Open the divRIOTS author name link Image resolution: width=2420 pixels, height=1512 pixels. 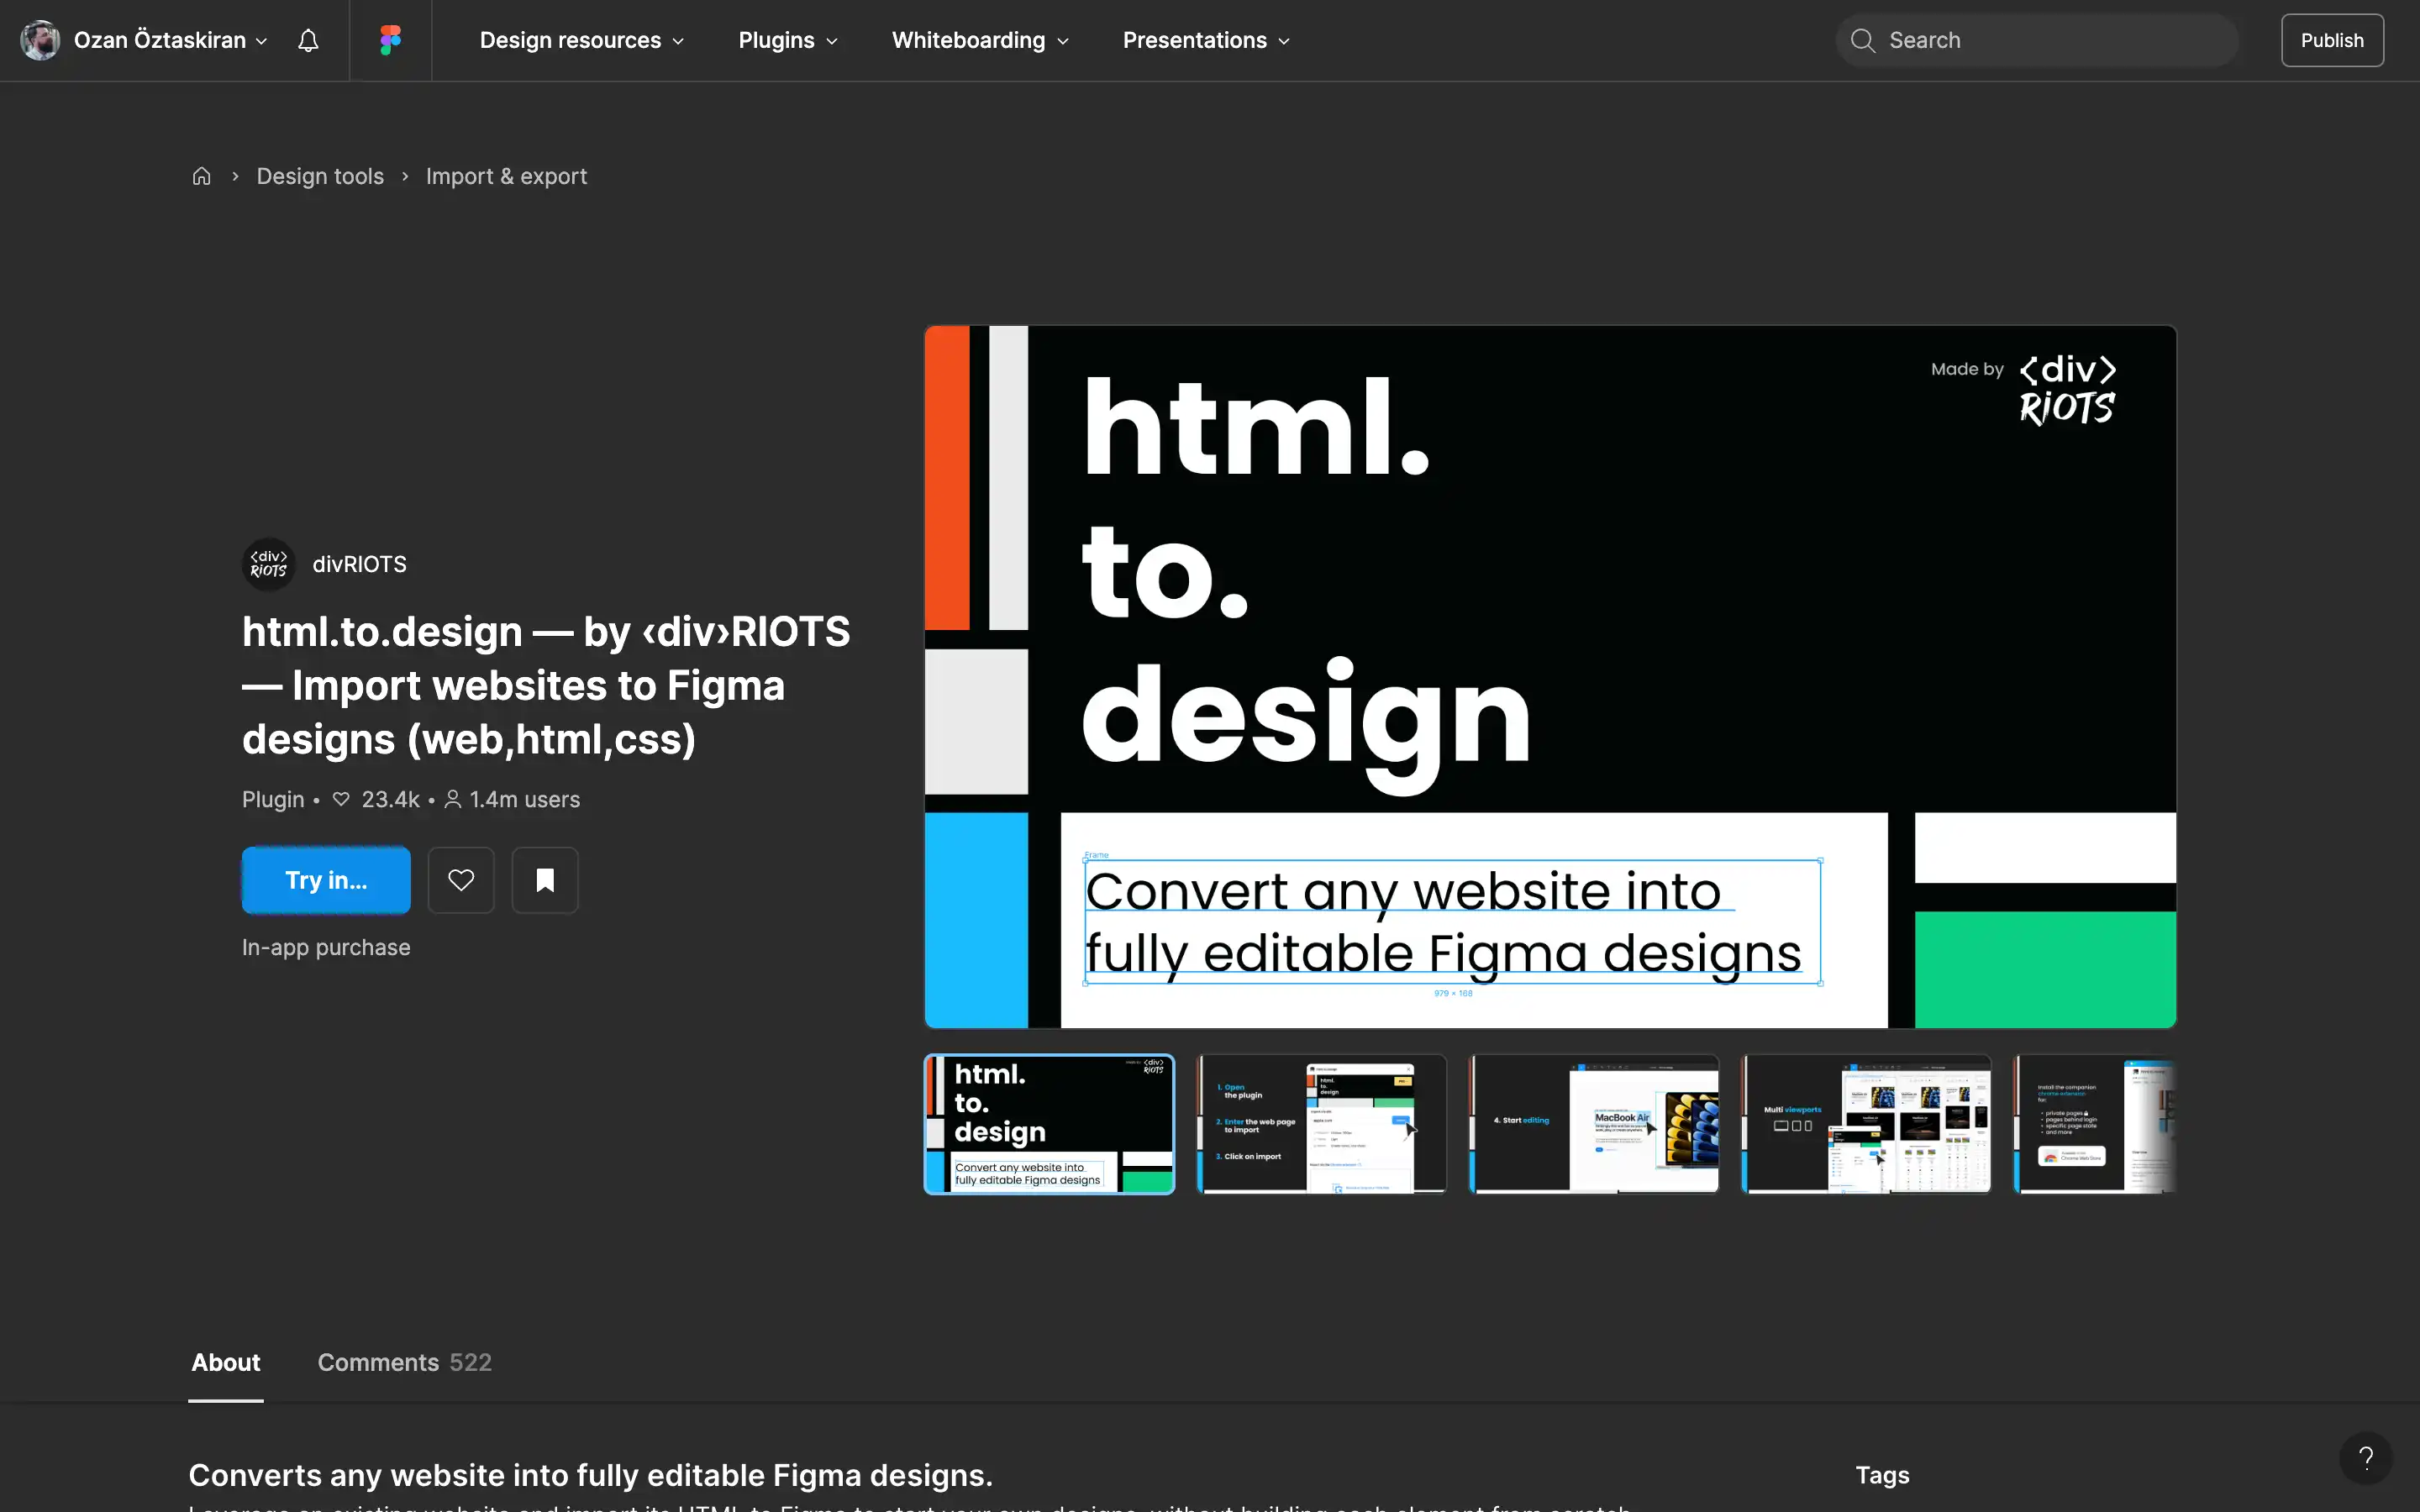click(359, 564)
